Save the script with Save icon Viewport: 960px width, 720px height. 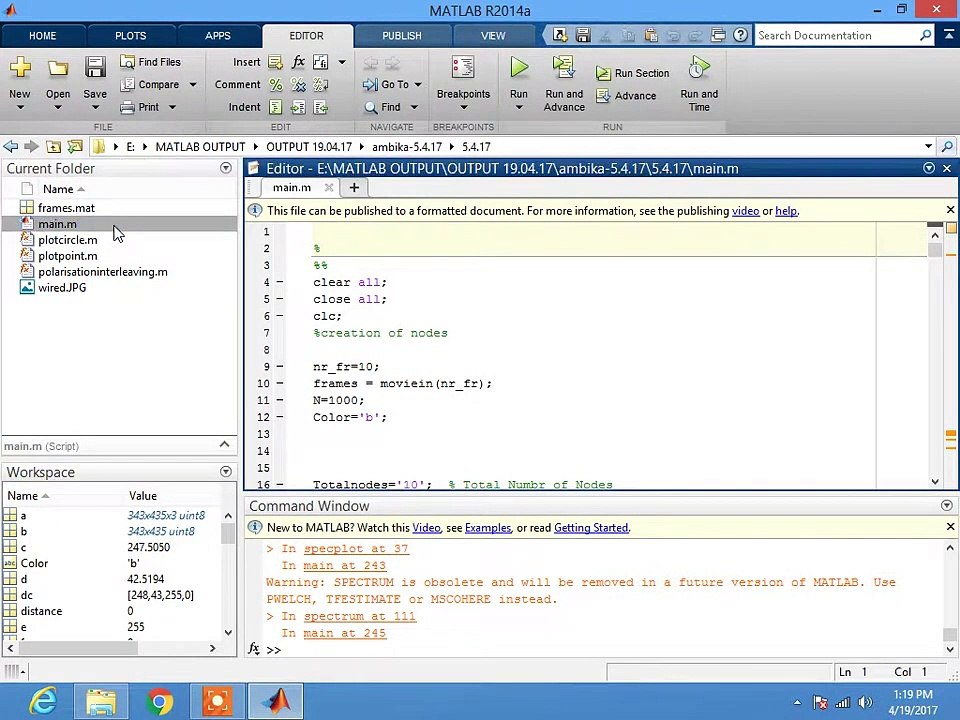coord(95,67)
